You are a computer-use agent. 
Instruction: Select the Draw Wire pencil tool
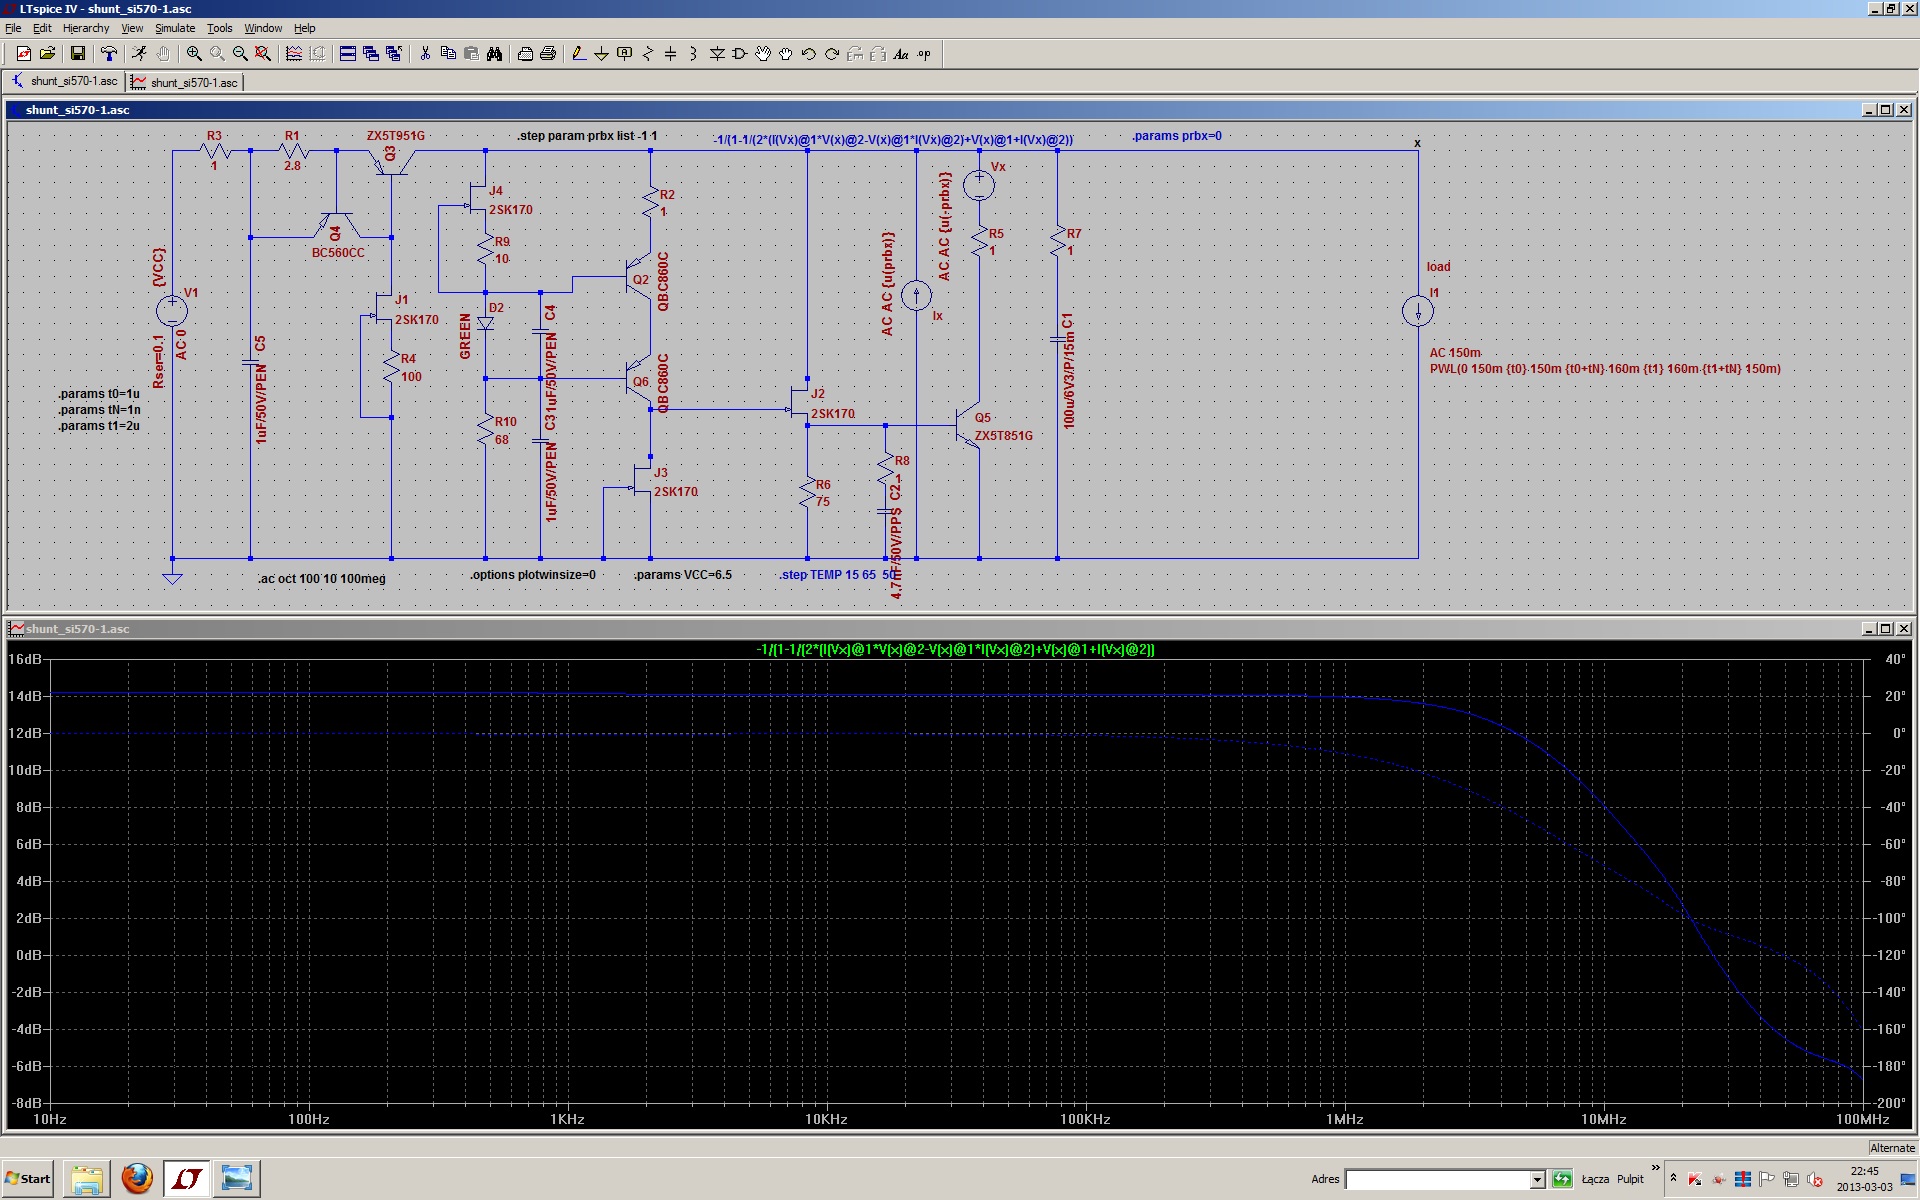tap(579, 54)
